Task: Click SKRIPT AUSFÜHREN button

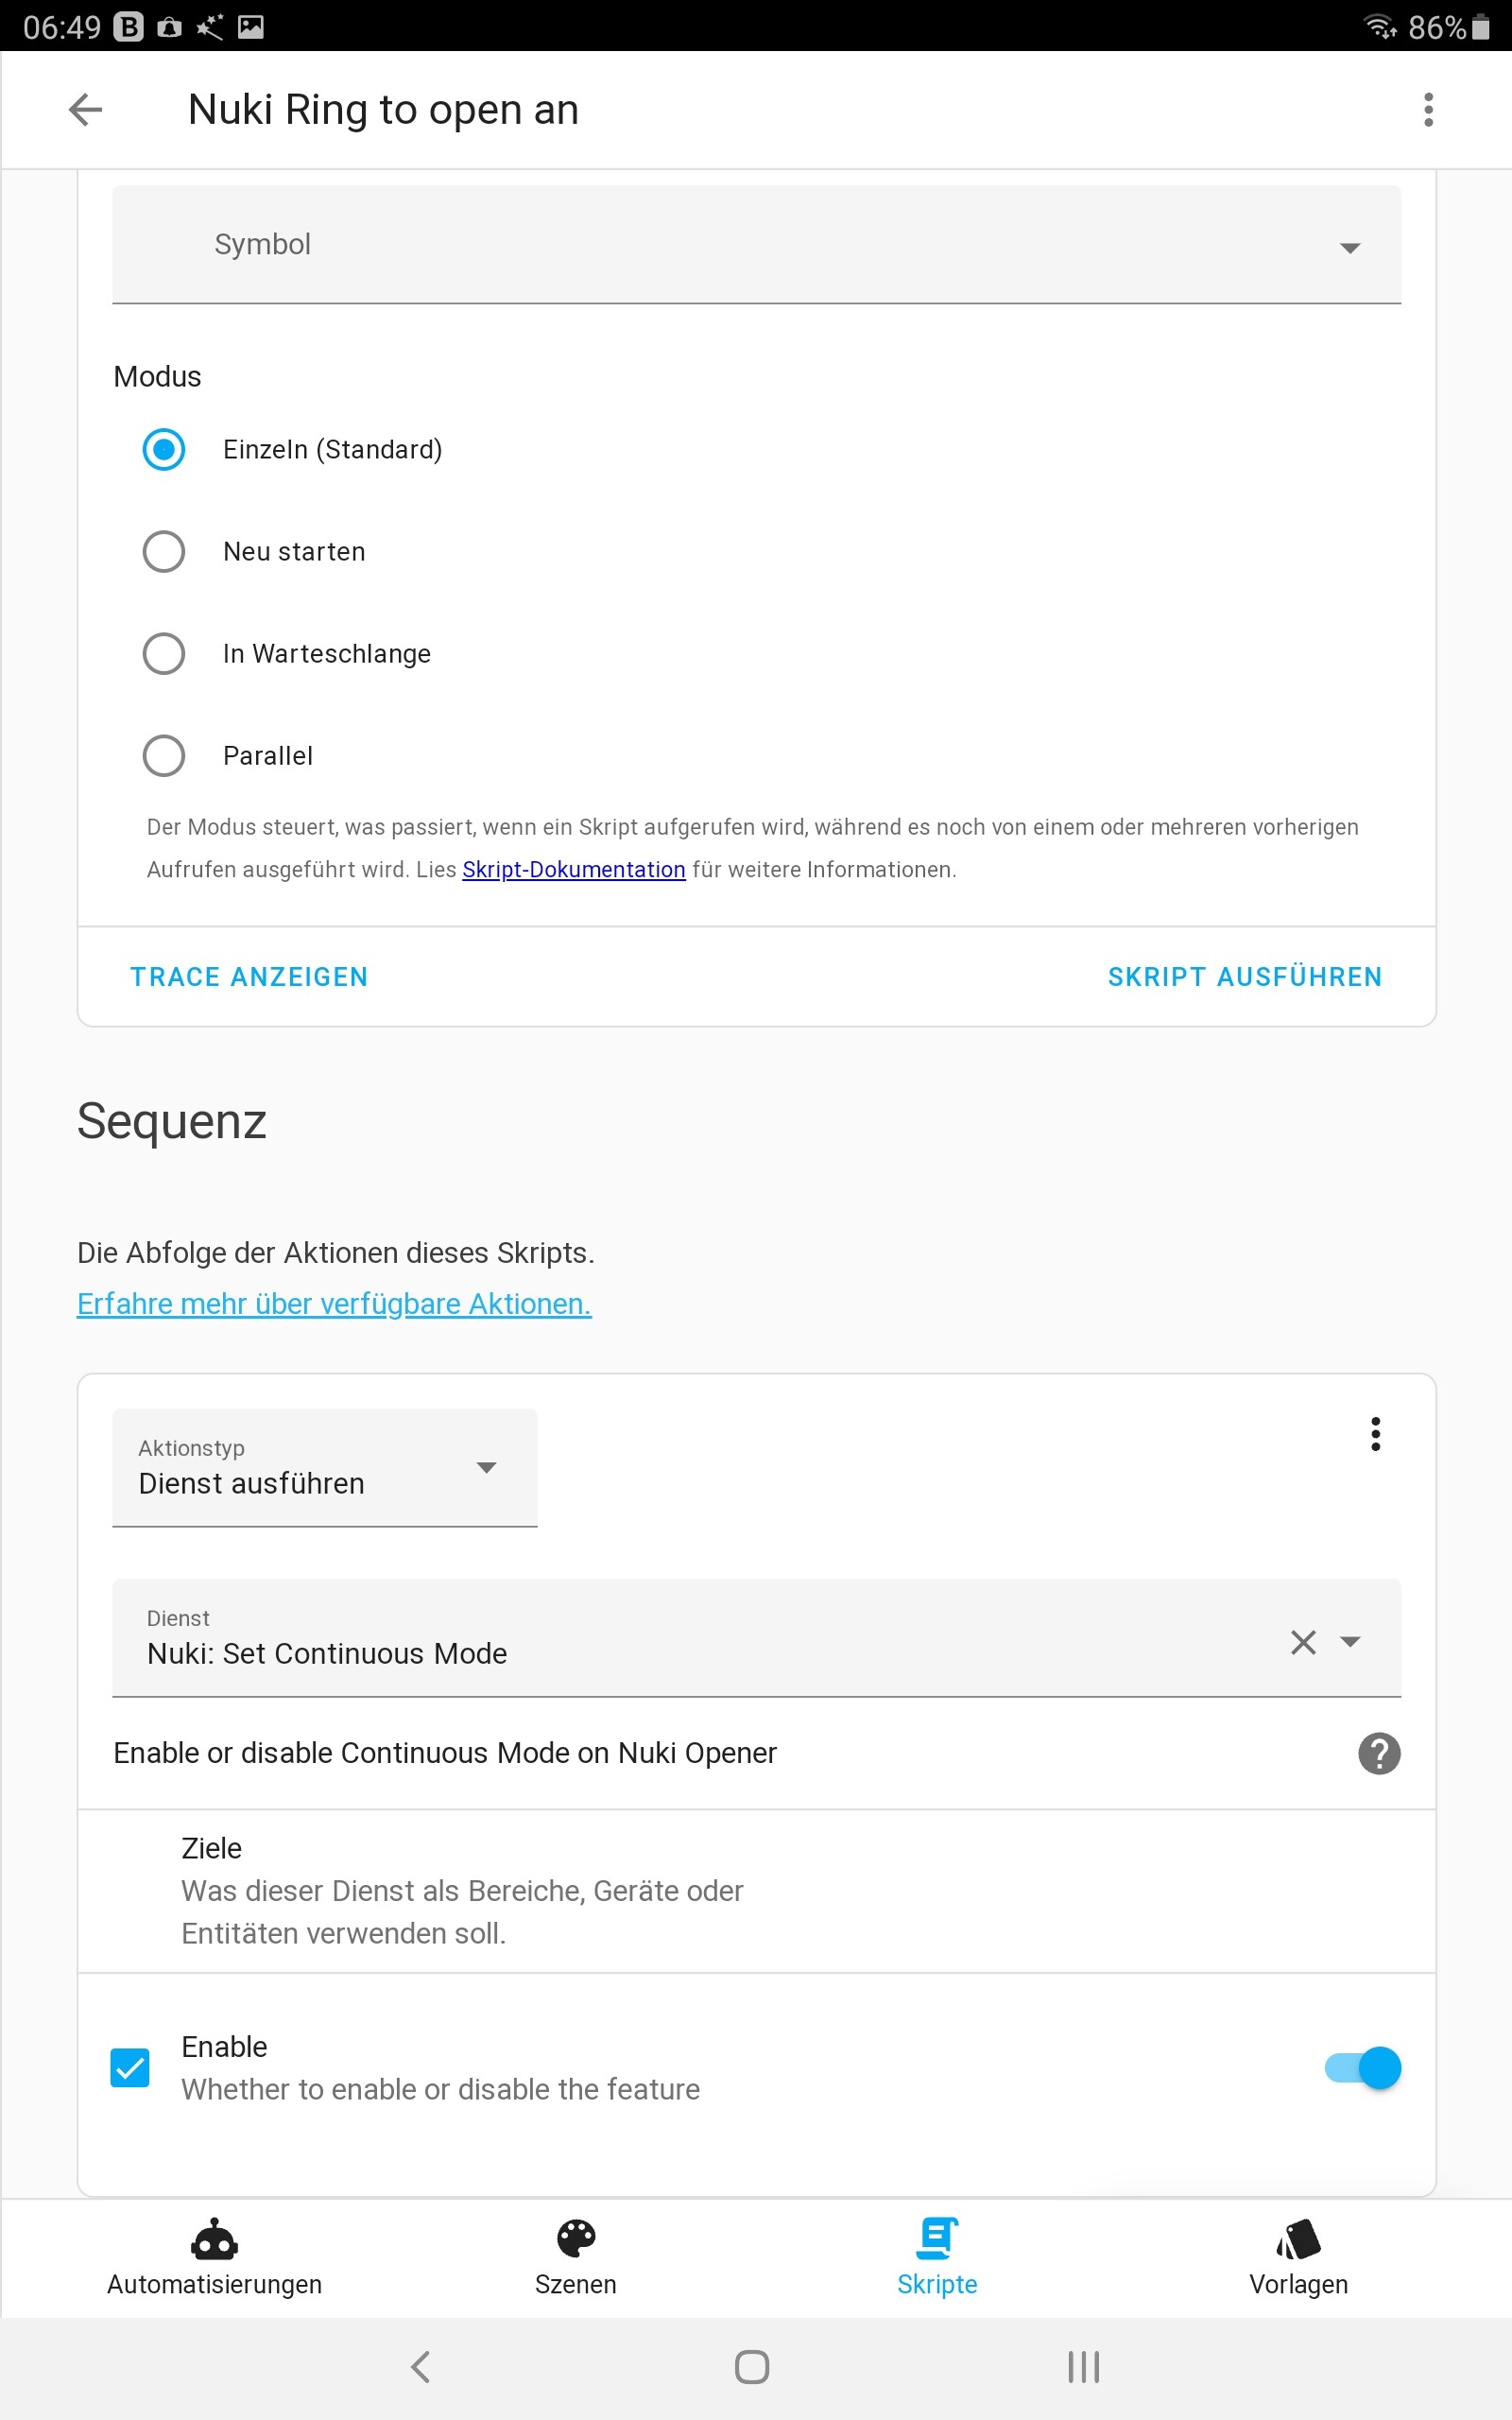Action: (x=1244, y=977)
